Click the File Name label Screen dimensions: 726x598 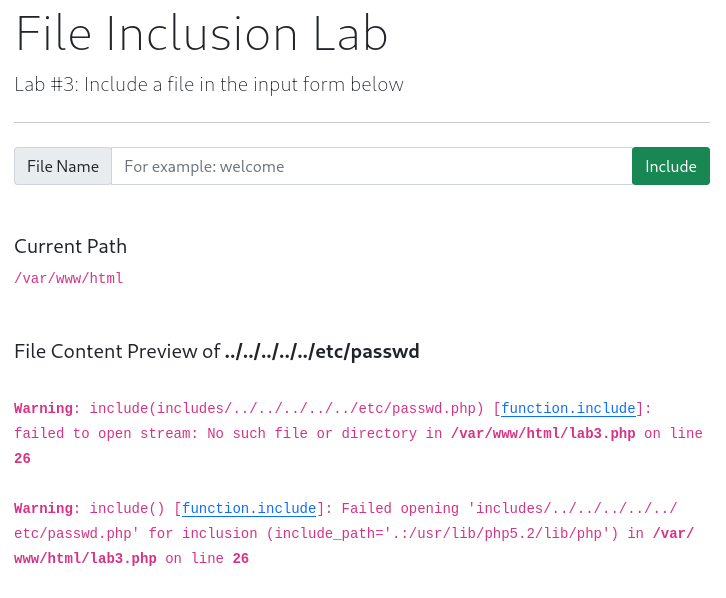tap(63, 166)
